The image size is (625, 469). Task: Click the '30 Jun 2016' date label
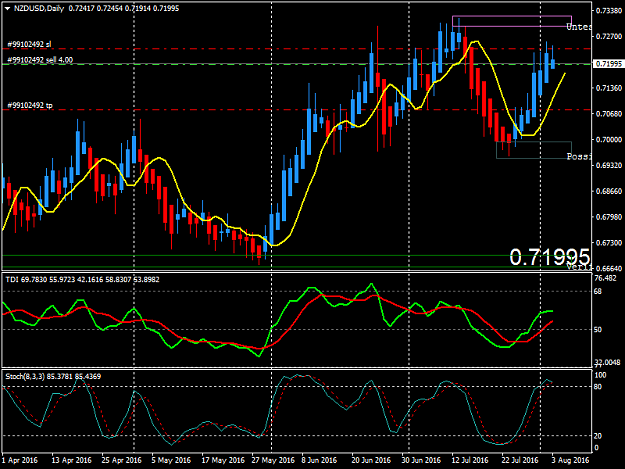coord(421,460)
